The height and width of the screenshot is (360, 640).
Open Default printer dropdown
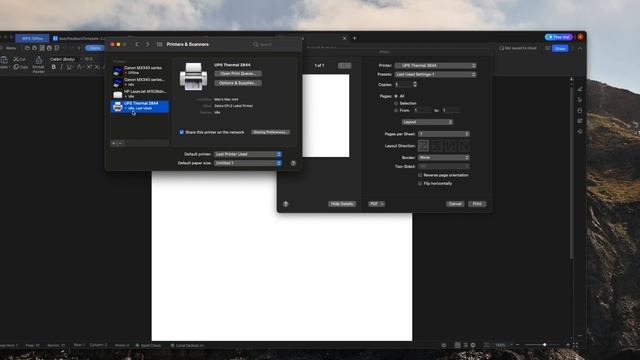coord(248,154)
